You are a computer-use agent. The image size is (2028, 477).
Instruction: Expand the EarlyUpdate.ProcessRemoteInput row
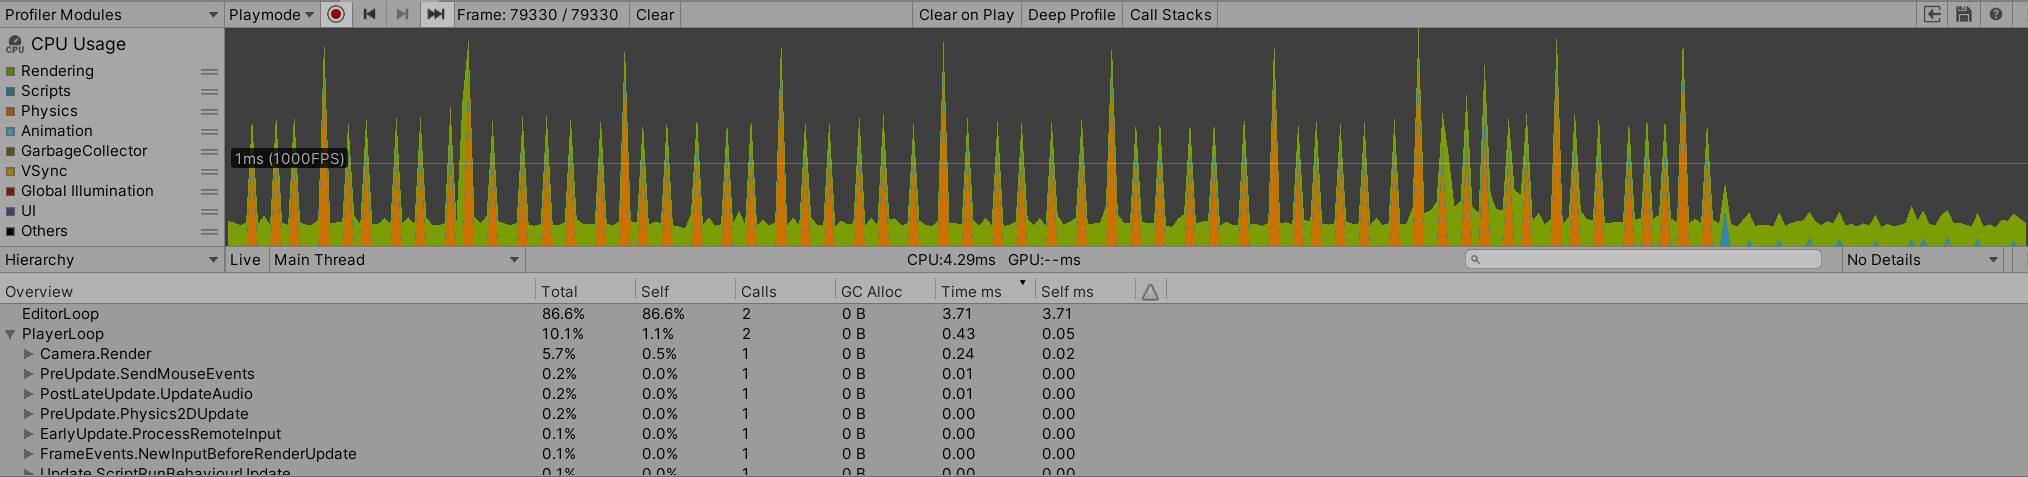click(29, 434)
